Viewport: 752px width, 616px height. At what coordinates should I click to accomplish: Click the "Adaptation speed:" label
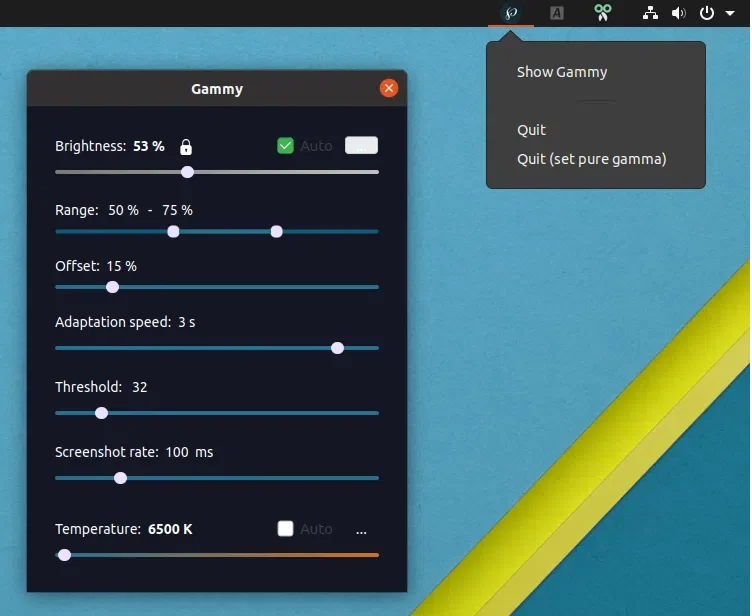point(113,322)
